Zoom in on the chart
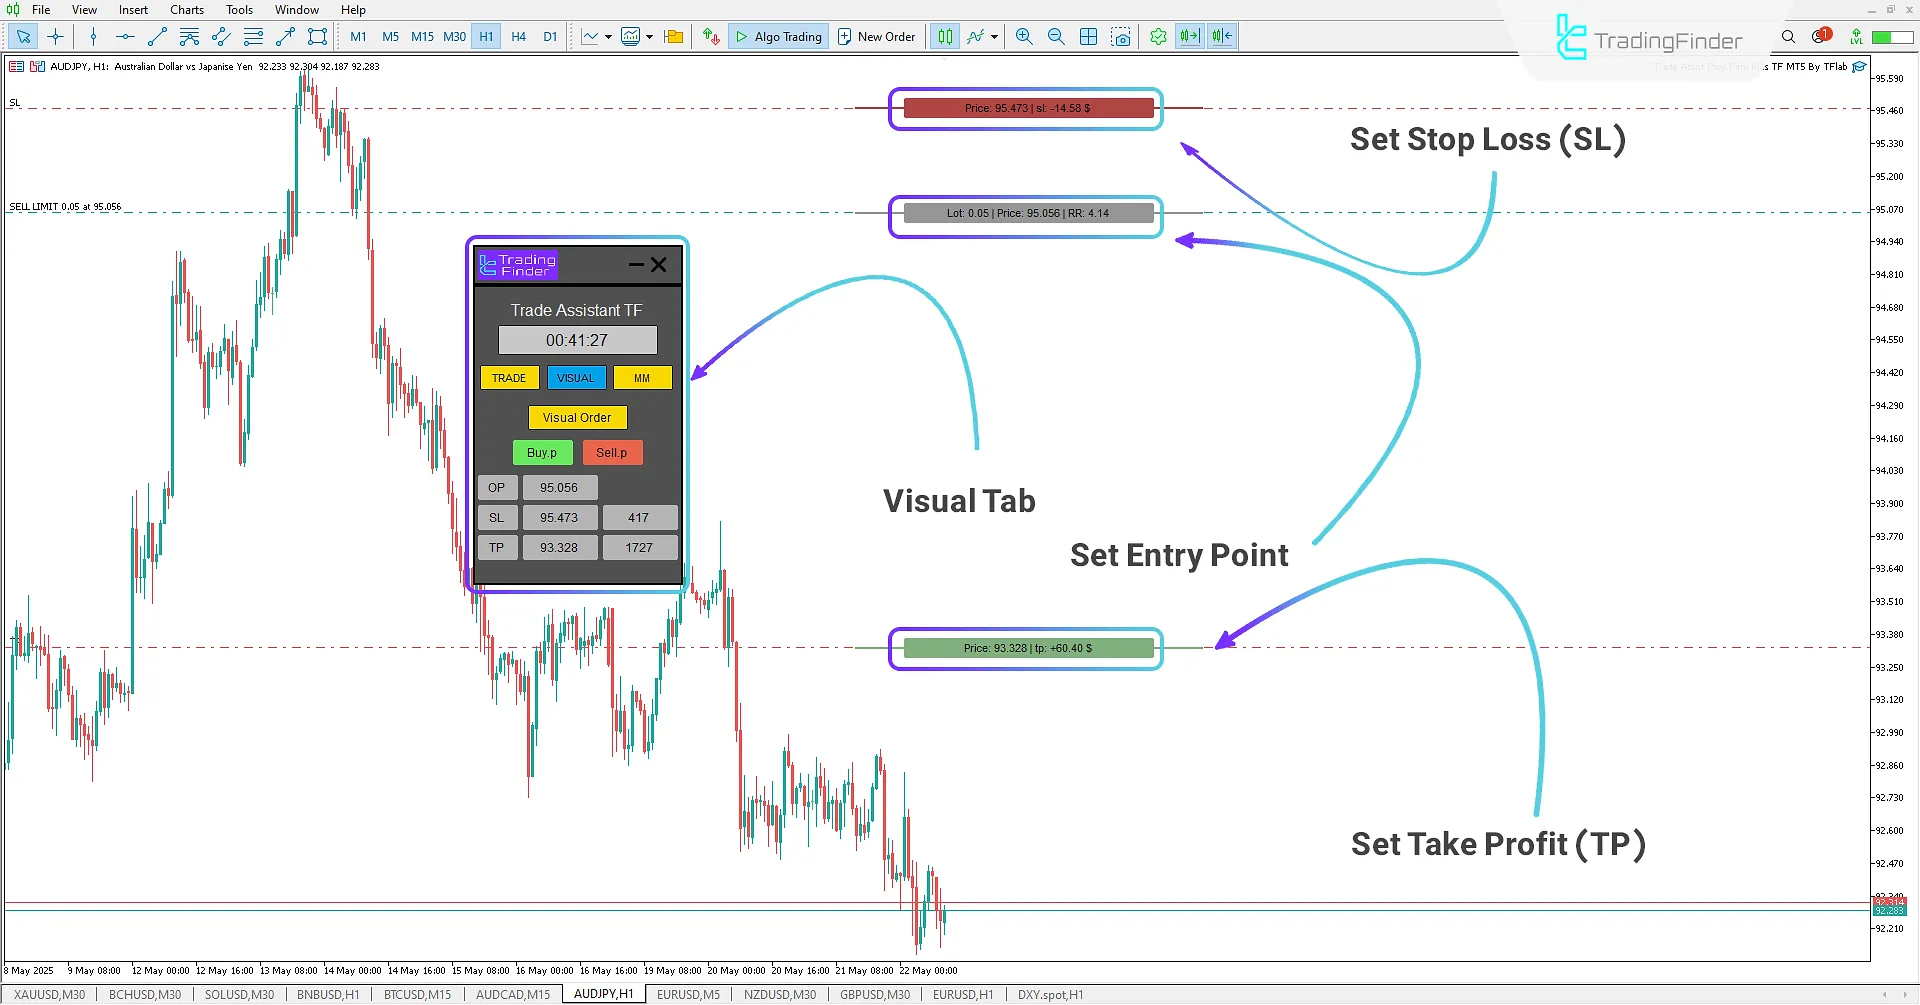This screenshot has width=1920, height=1005. pos(1023,36)
